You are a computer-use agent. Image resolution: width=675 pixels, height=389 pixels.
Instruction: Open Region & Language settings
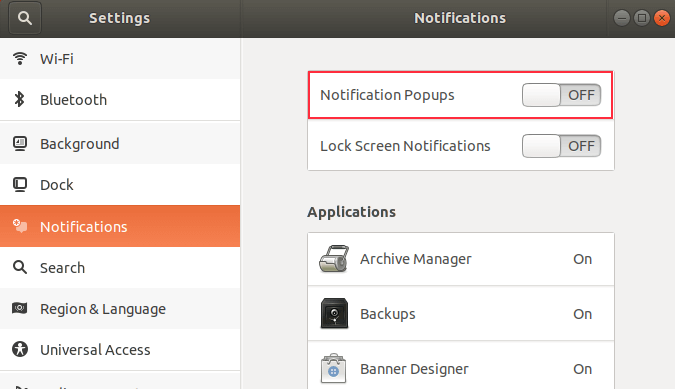click(x=120, y=309)
